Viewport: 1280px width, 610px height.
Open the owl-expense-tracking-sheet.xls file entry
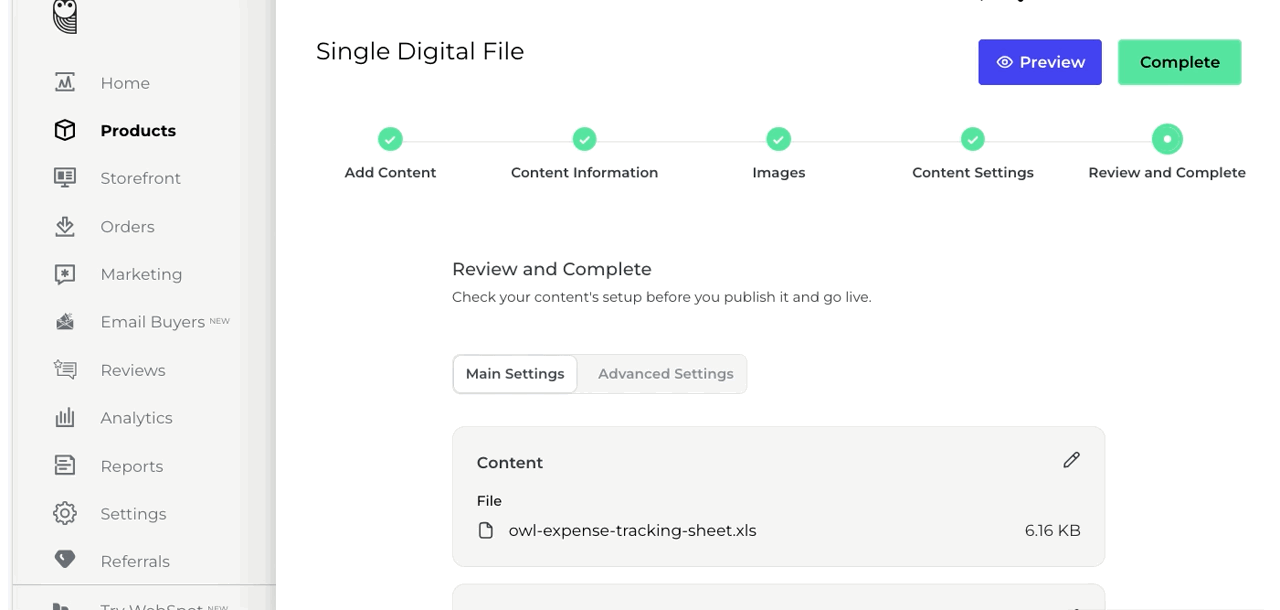pos(632,531)
